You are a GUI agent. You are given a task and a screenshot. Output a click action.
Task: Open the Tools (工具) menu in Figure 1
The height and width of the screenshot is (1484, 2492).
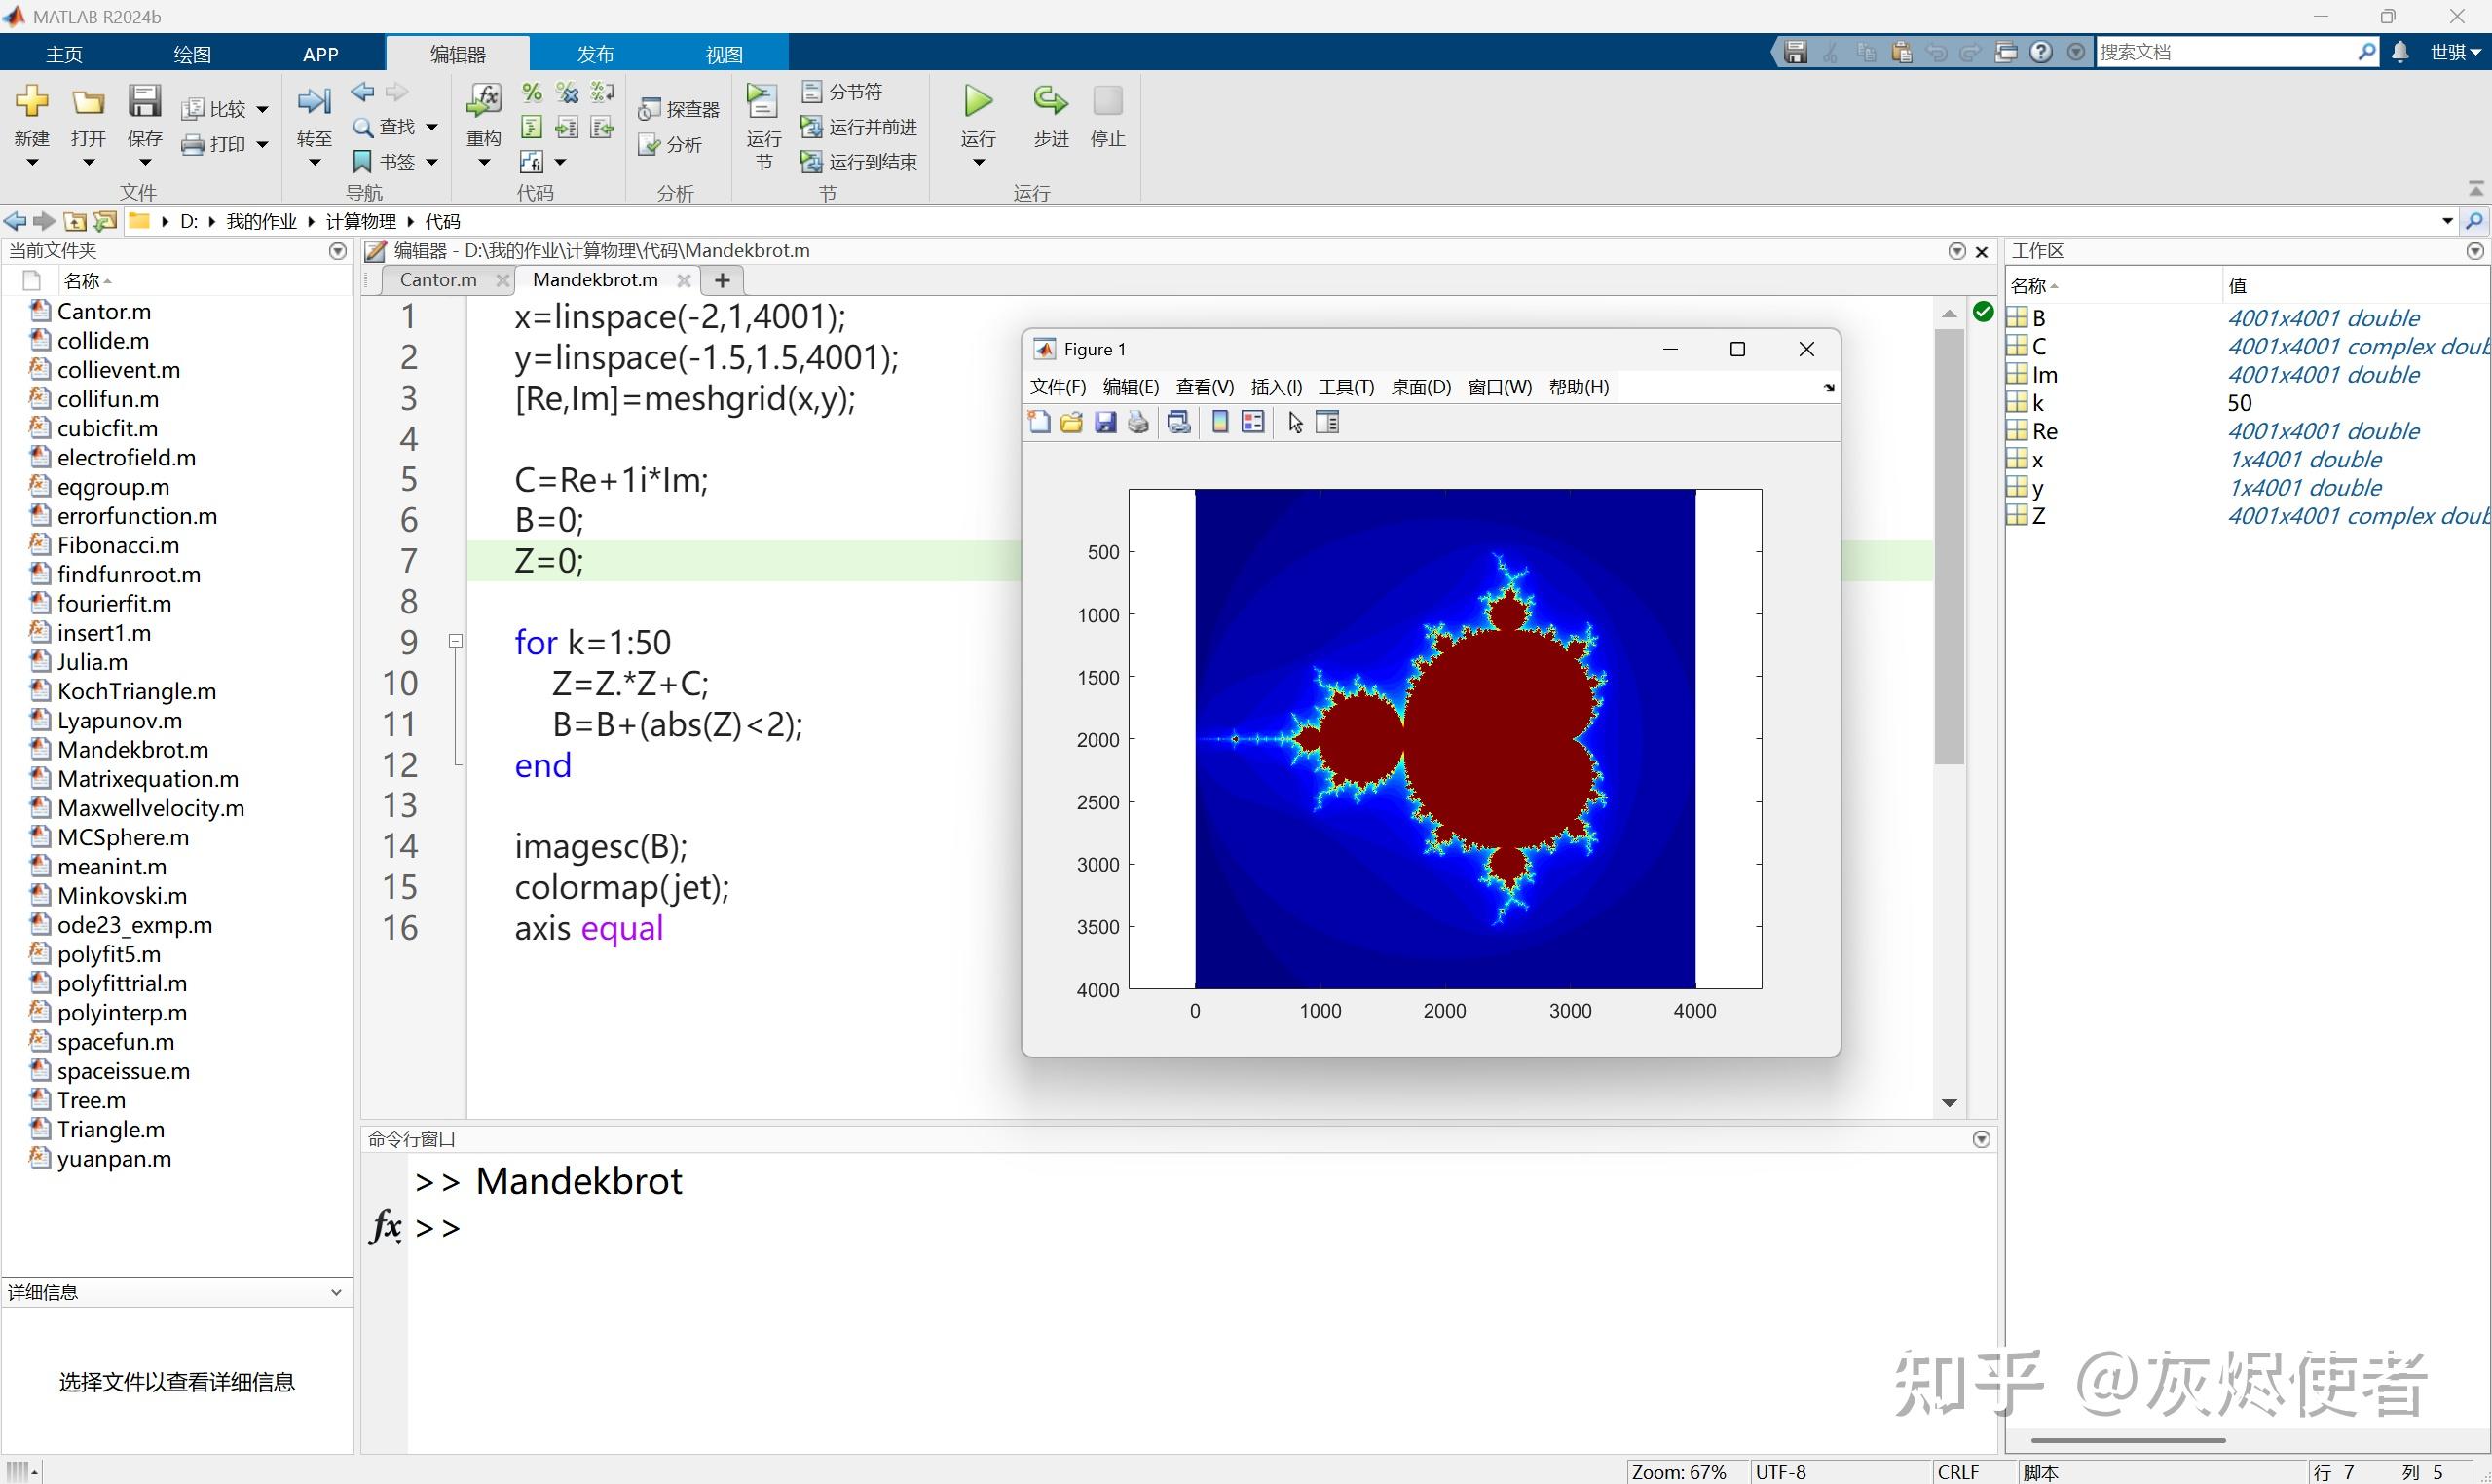(x=1345, y=387)
